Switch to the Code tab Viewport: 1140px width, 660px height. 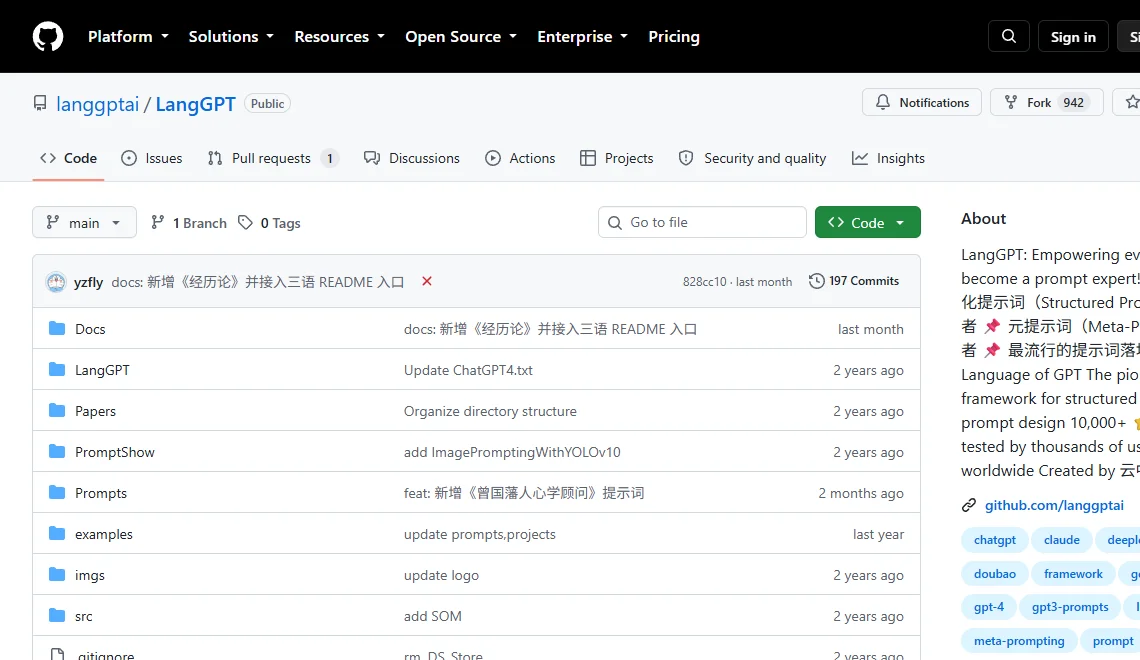[x=68, y=158]
